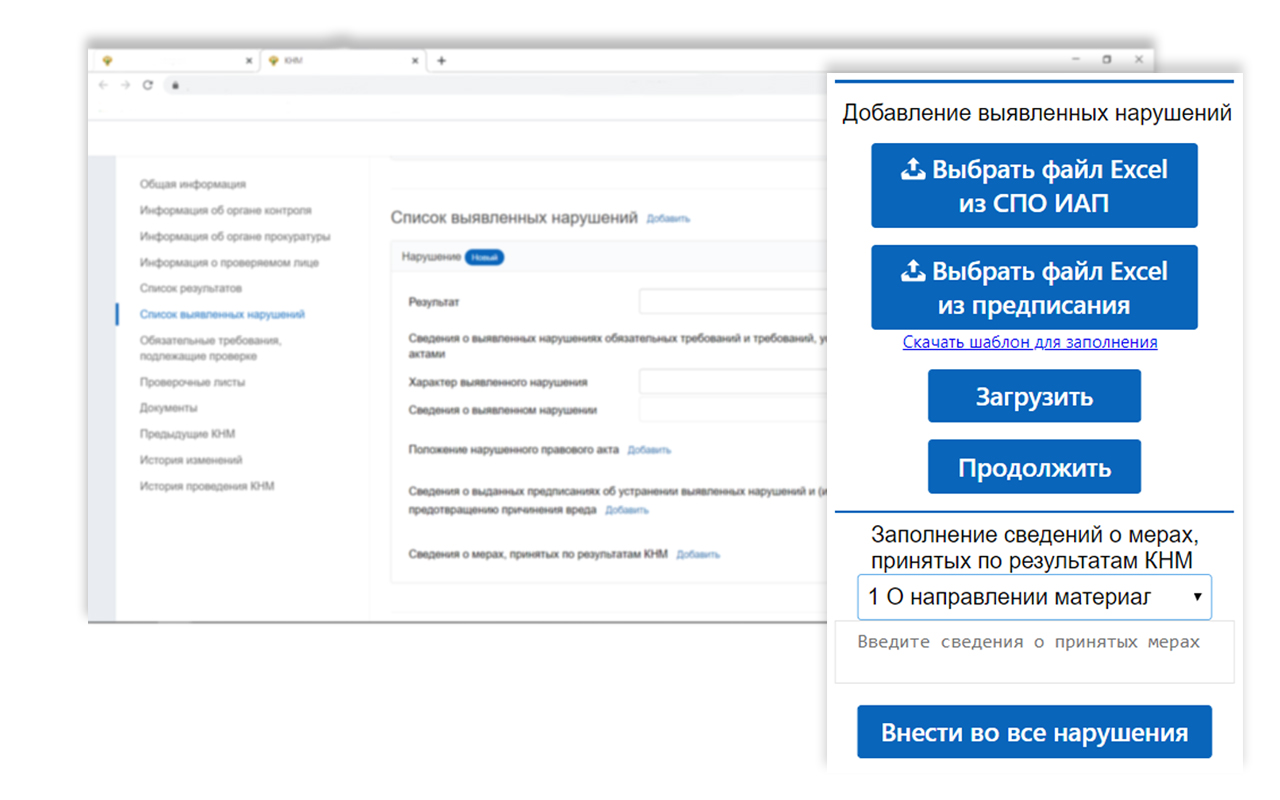
Task: Reload the page with the refresh icon
Action: pos(147,85)
